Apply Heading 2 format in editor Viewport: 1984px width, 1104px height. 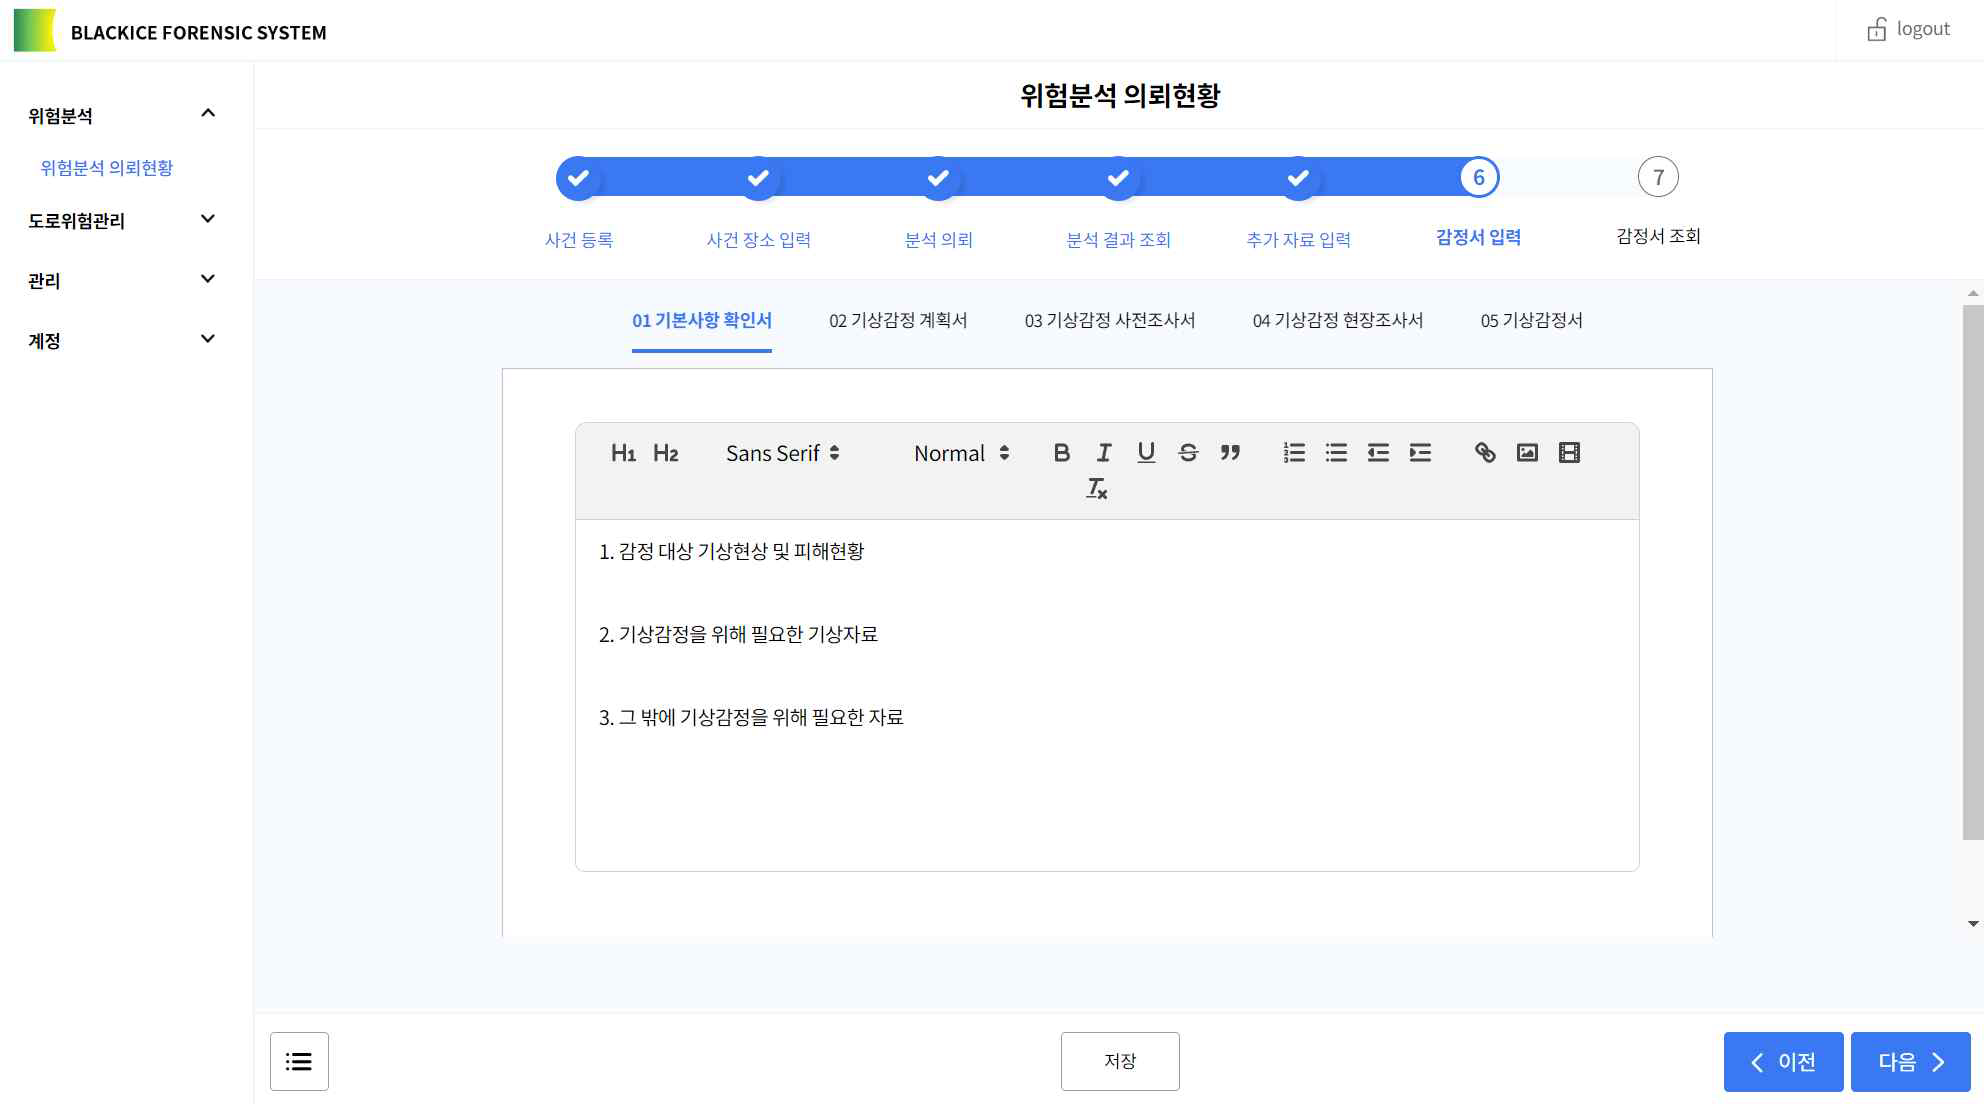pyautogui.click(x=666, y=453)
